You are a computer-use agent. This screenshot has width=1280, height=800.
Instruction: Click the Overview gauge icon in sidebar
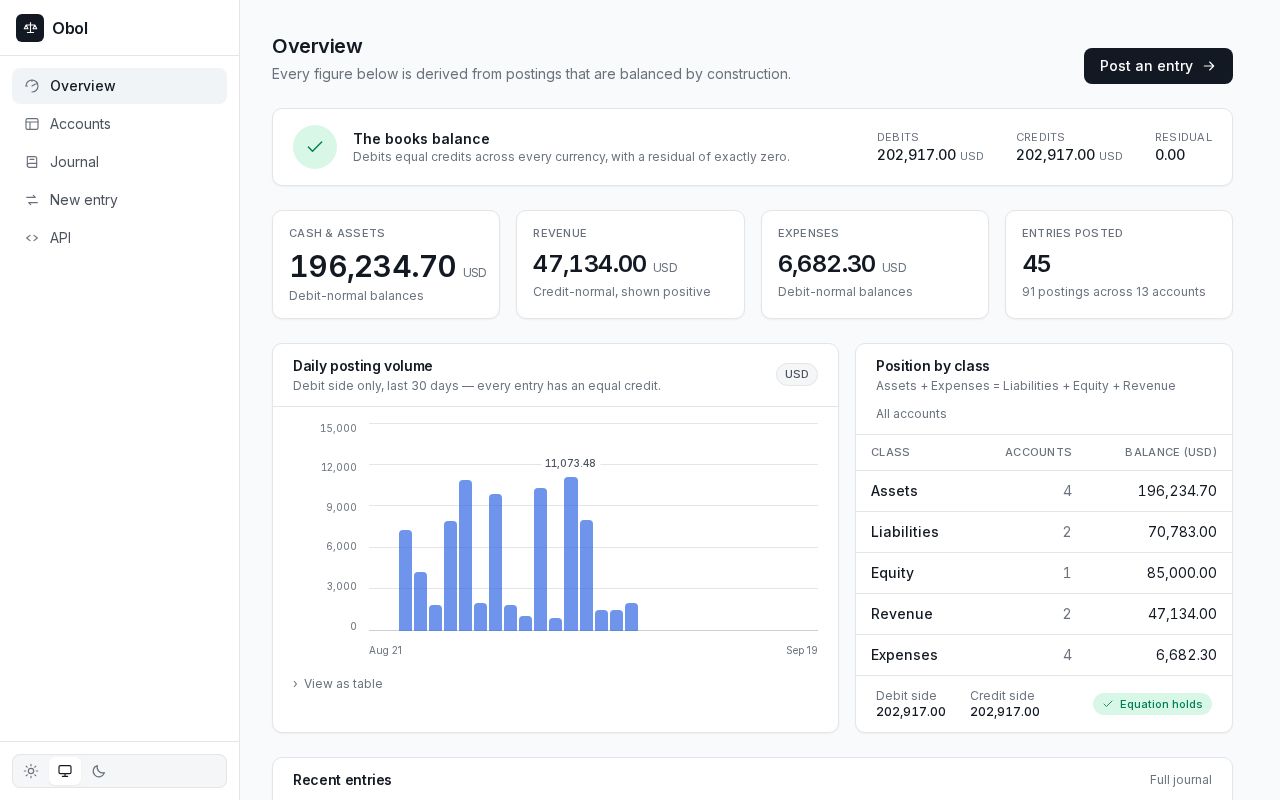pyautogui.click(x=32, y=86)
